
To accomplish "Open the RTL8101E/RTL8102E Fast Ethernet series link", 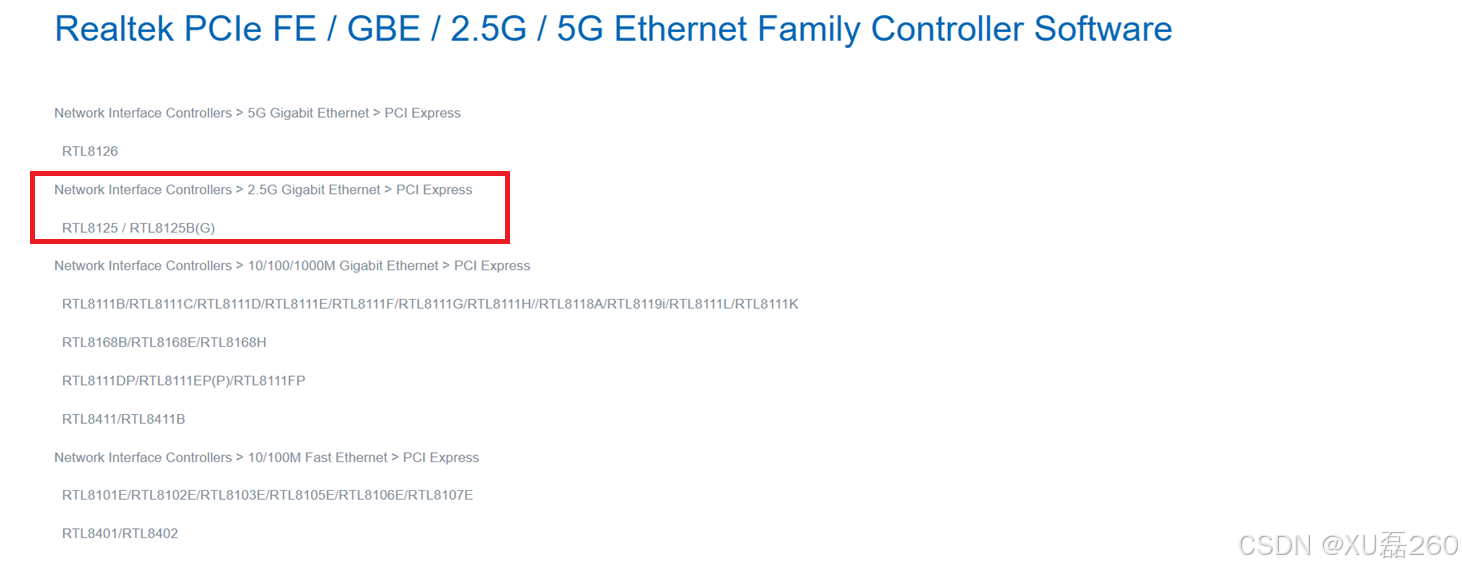I will (x=267, y=495).
